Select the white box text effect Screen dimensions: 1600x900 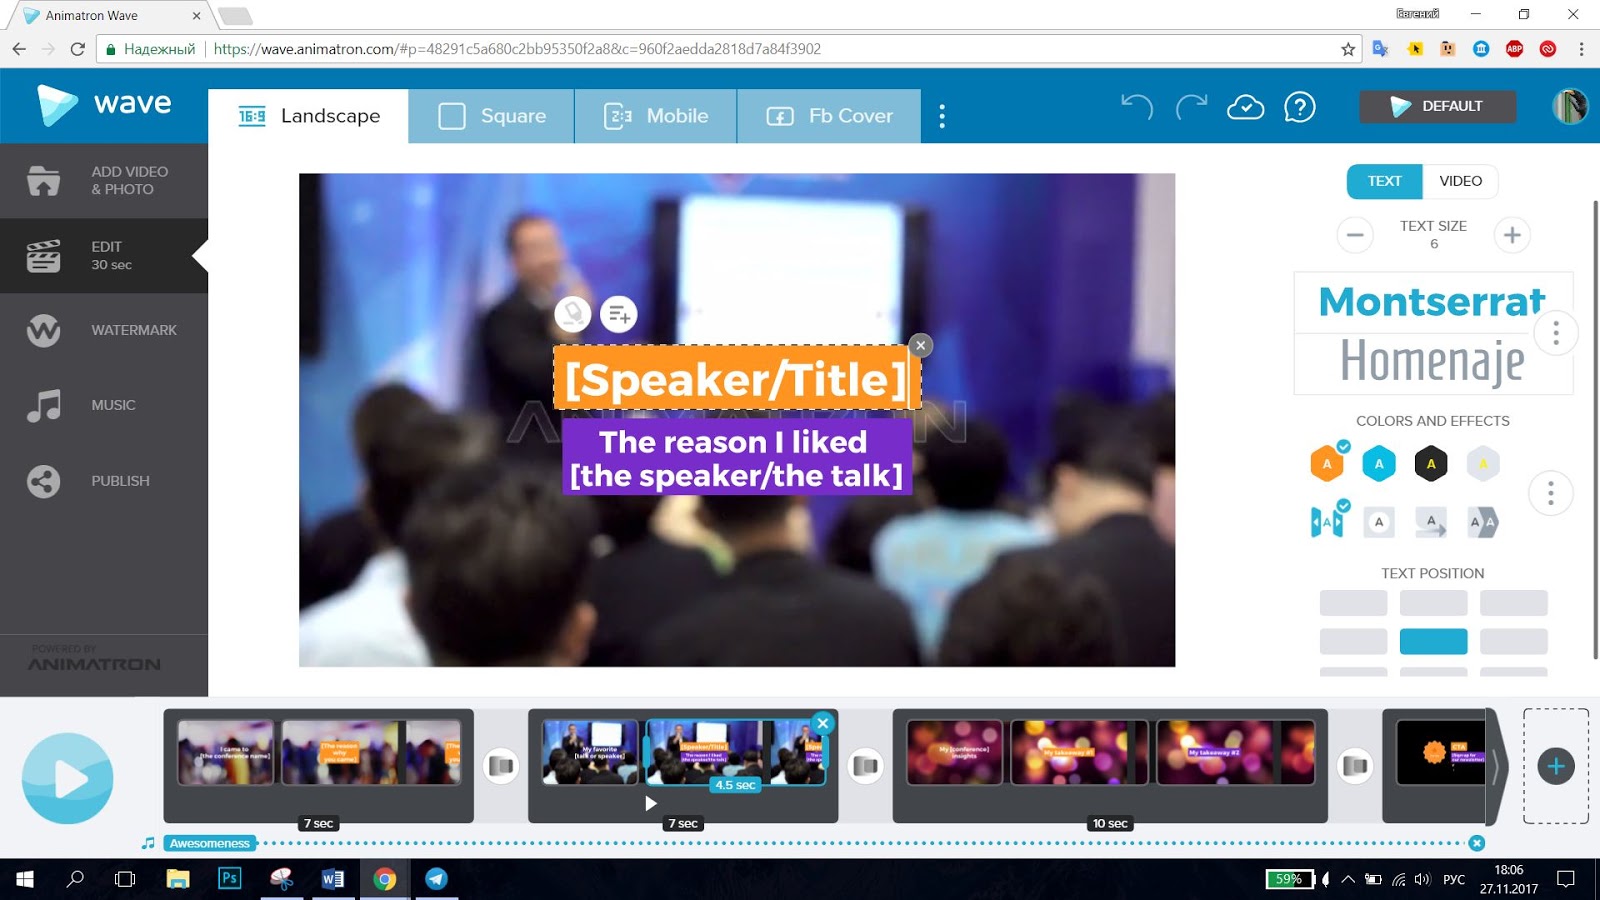click(x=1379, y=521)
